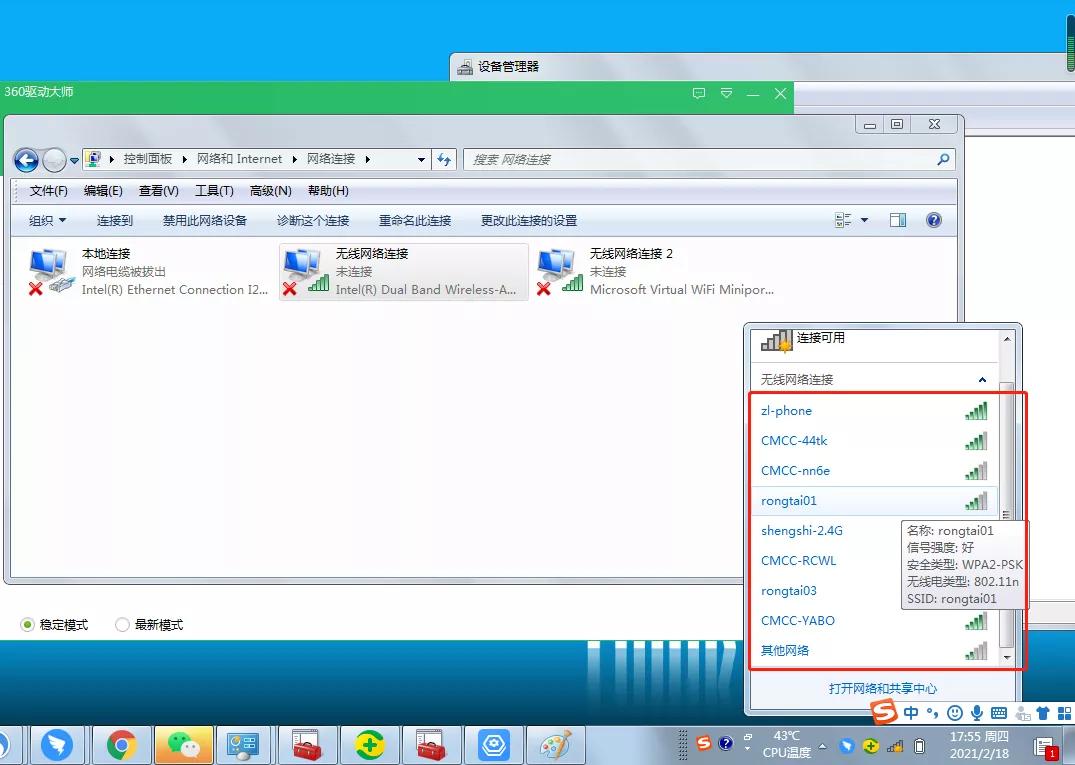Screen dimensions: 1075x765
Task: Select the rongtai01 wireless network
Action: pos(789,500)
